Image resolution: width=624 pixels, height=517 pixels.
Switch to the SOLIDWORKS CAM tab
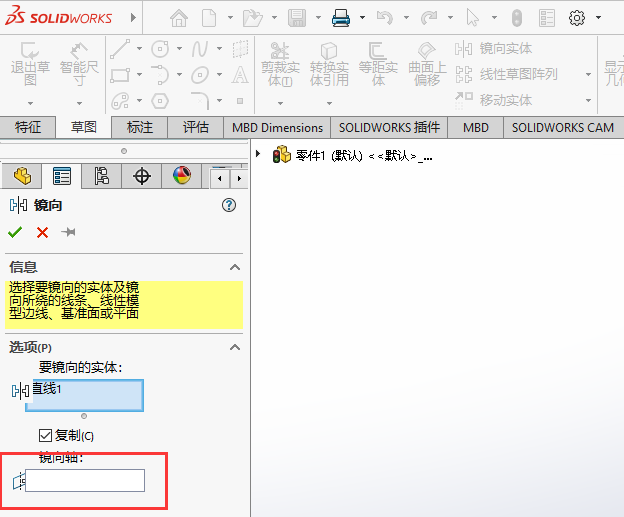pos(563,127)
